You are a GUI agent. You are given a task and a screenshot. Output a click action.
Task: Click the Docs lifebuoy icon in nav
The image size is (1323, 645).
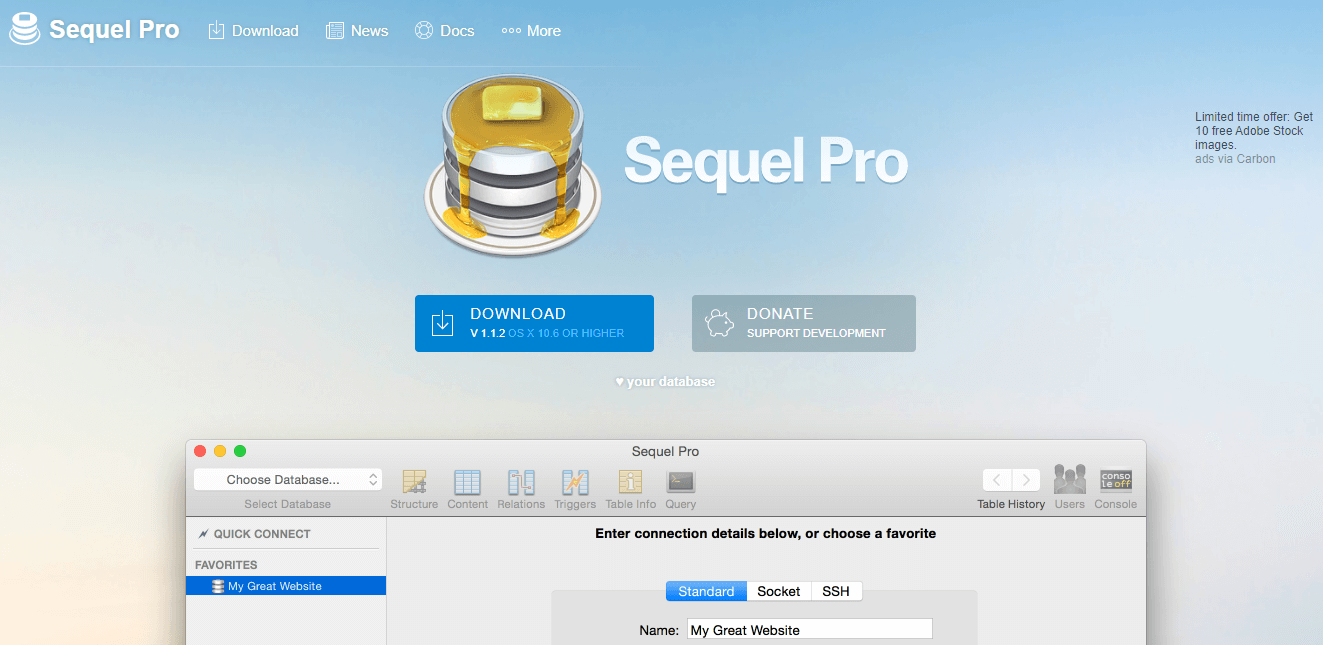pos(423,31)
